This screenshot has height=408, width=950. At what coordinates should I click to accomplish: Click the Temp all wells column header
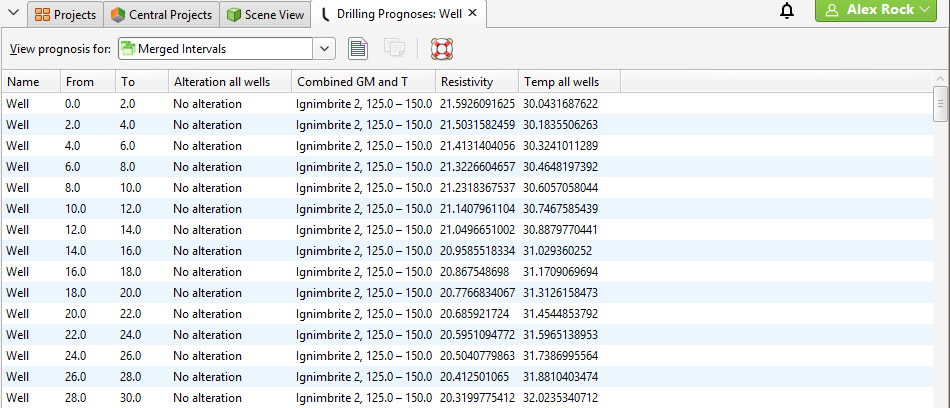pos(567,81)
